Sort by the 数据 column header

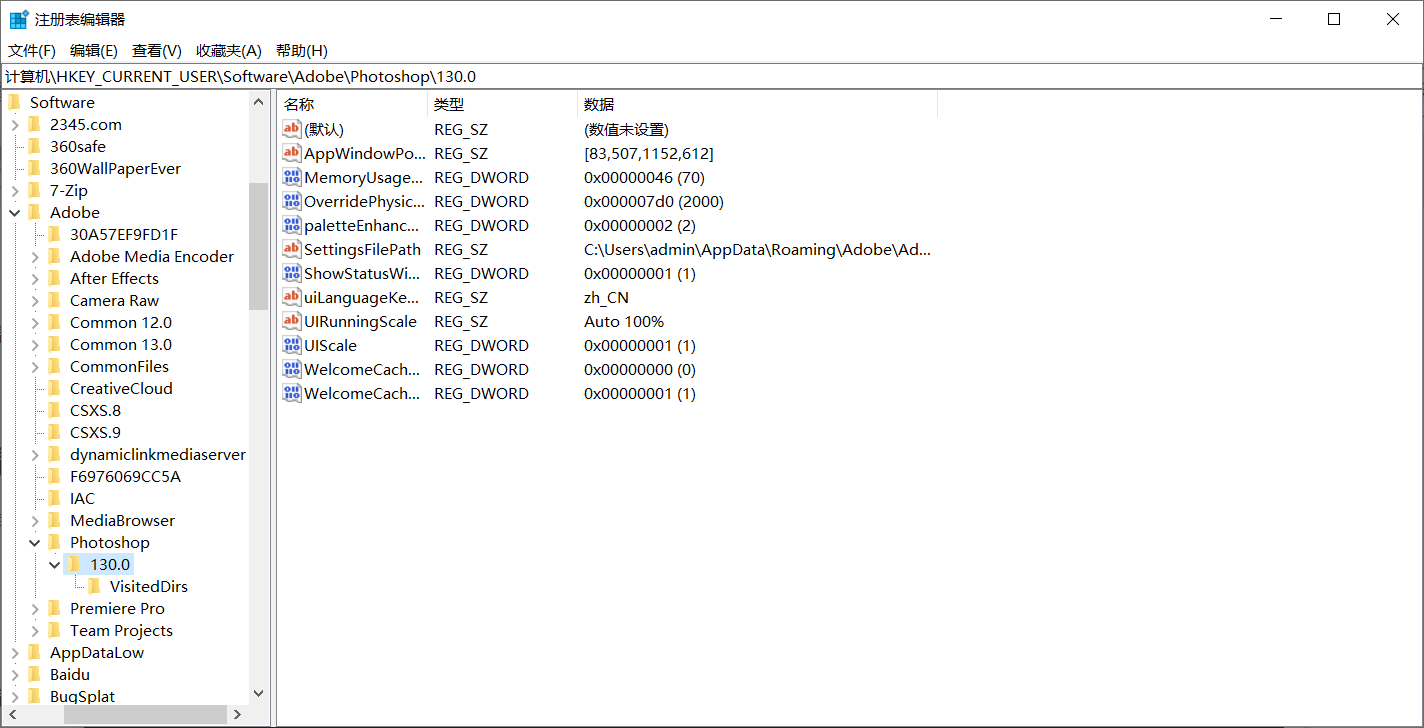click(x=757, y=104)
